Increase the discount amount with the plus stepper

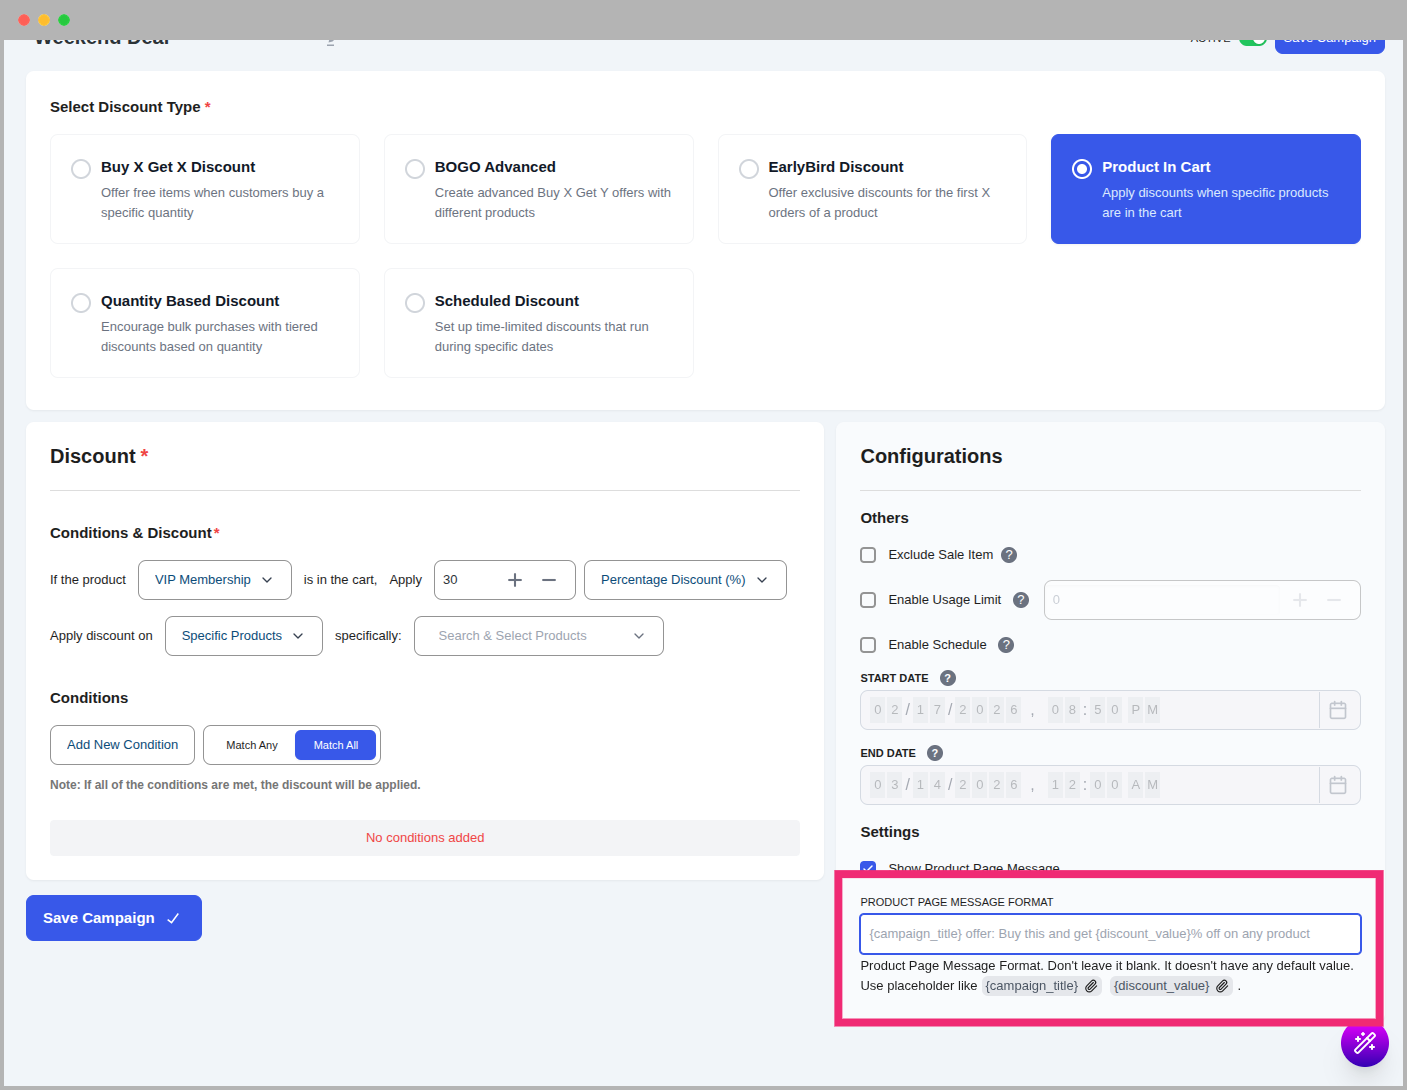514,579
